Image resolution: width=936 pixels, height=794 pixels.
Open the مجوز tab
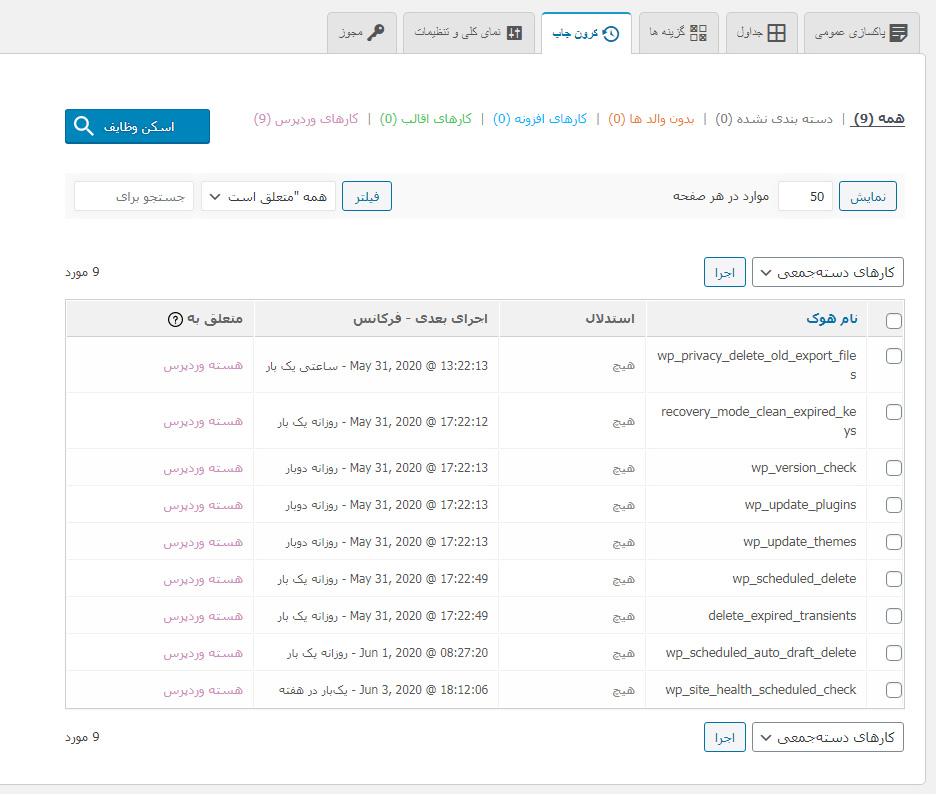point(362,33)
